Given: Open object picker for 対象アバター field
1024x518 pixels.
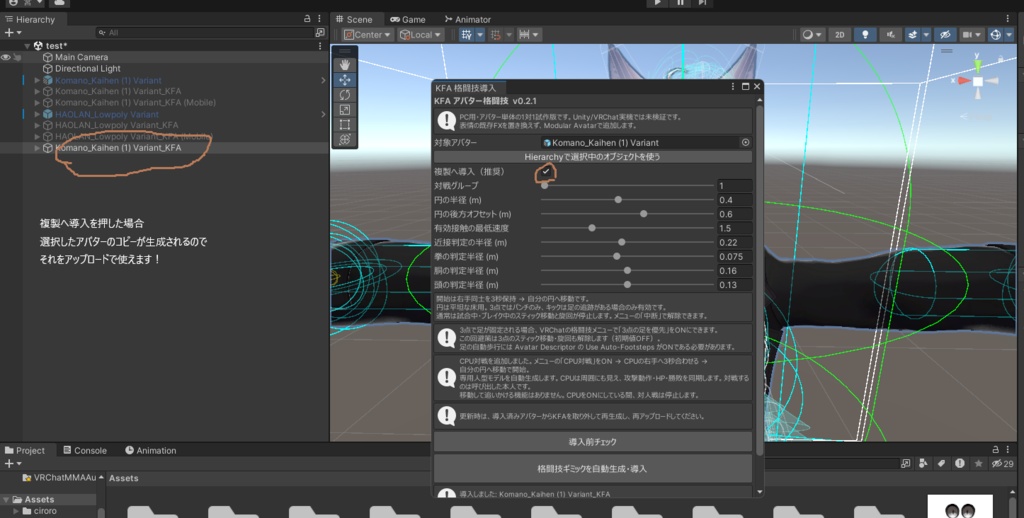Looking at the screenshot, I should (x=745, y=142).
